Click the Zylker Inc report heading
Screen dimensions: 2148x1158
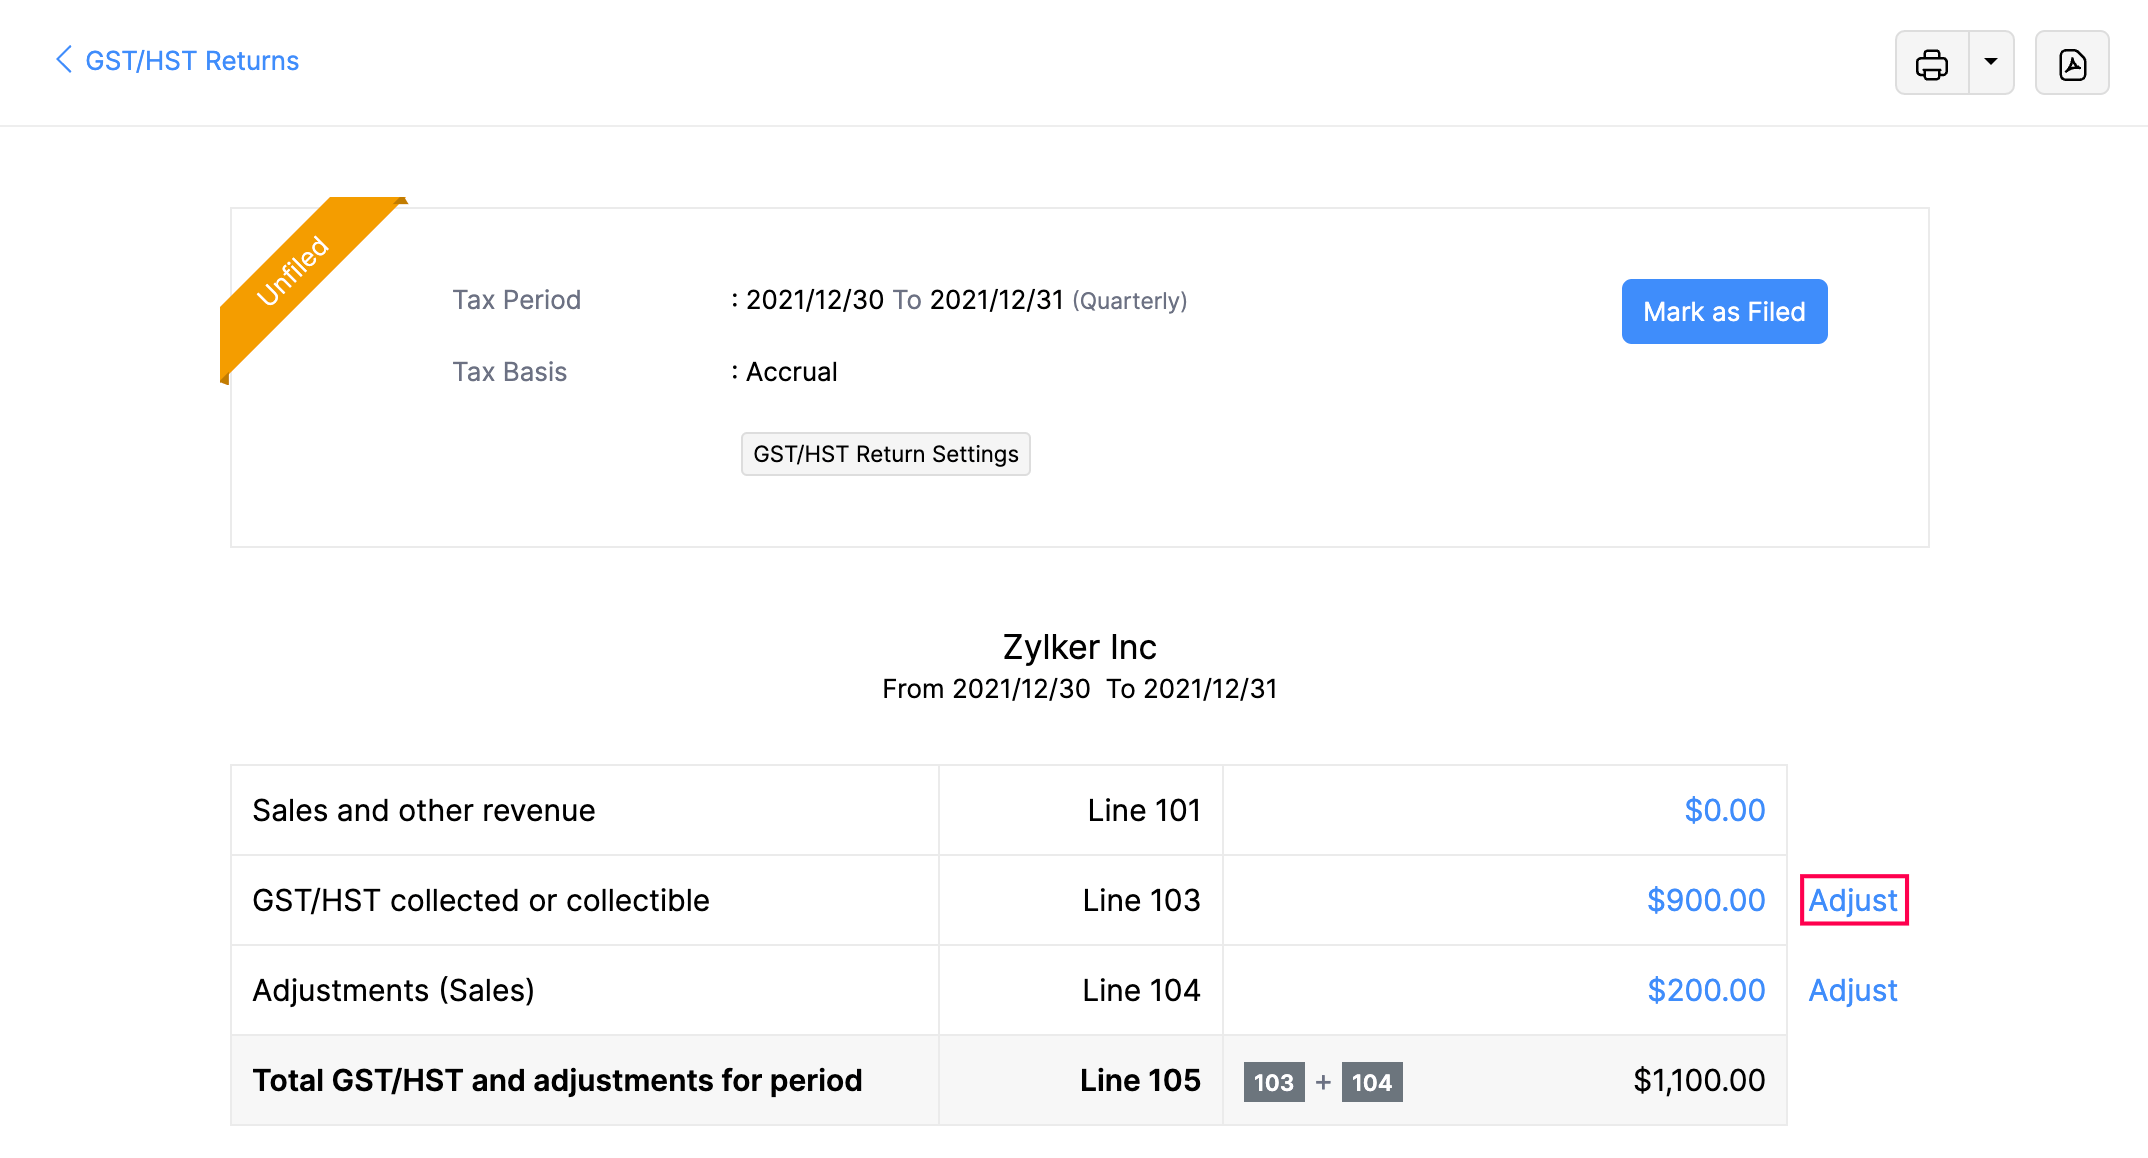coord(1079,647)
